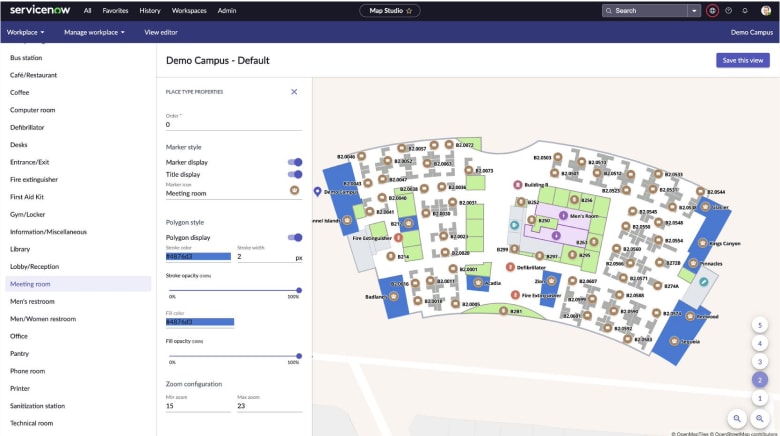Open the History menu
Image resolution: width=780 pixels, height=436 pixels.
coord(150,10)
